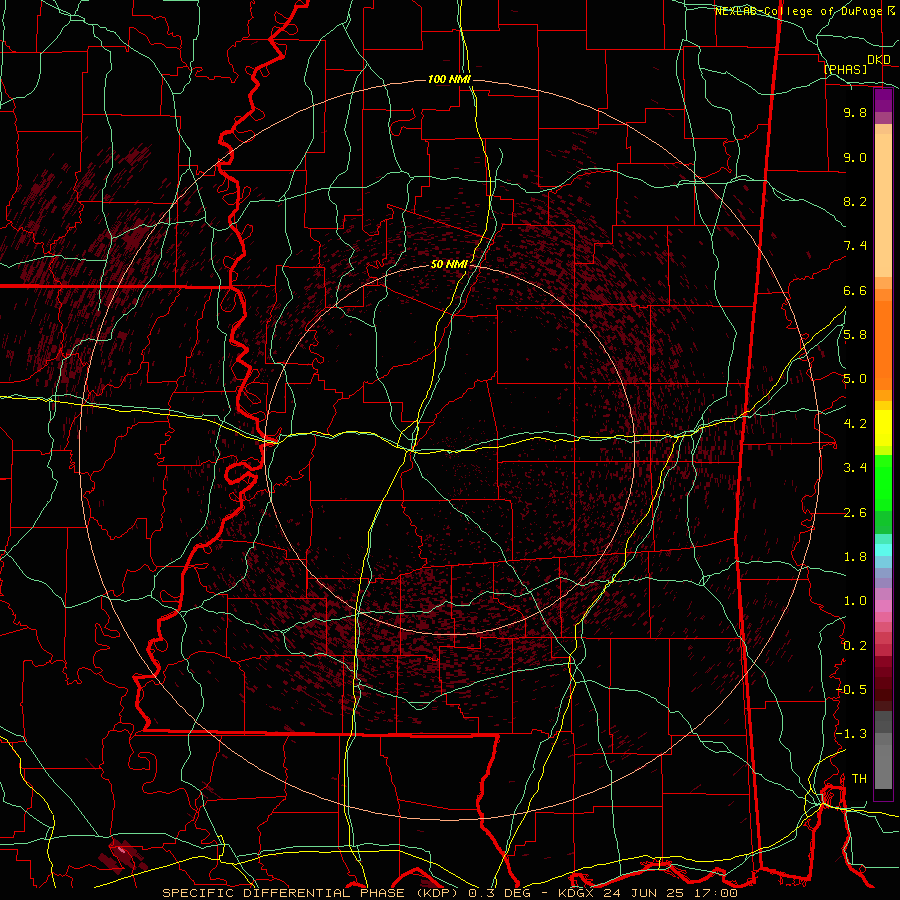
Task: Pick the orange segment of the color bar
Action: (x=883, y=339)
